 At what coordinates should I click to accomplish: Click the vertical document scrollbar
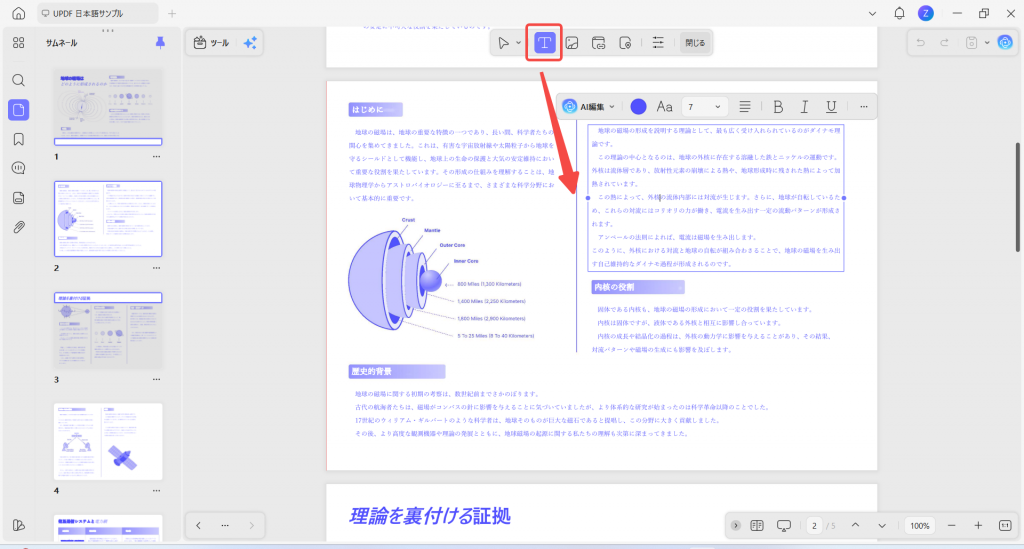click(1017, 196)
